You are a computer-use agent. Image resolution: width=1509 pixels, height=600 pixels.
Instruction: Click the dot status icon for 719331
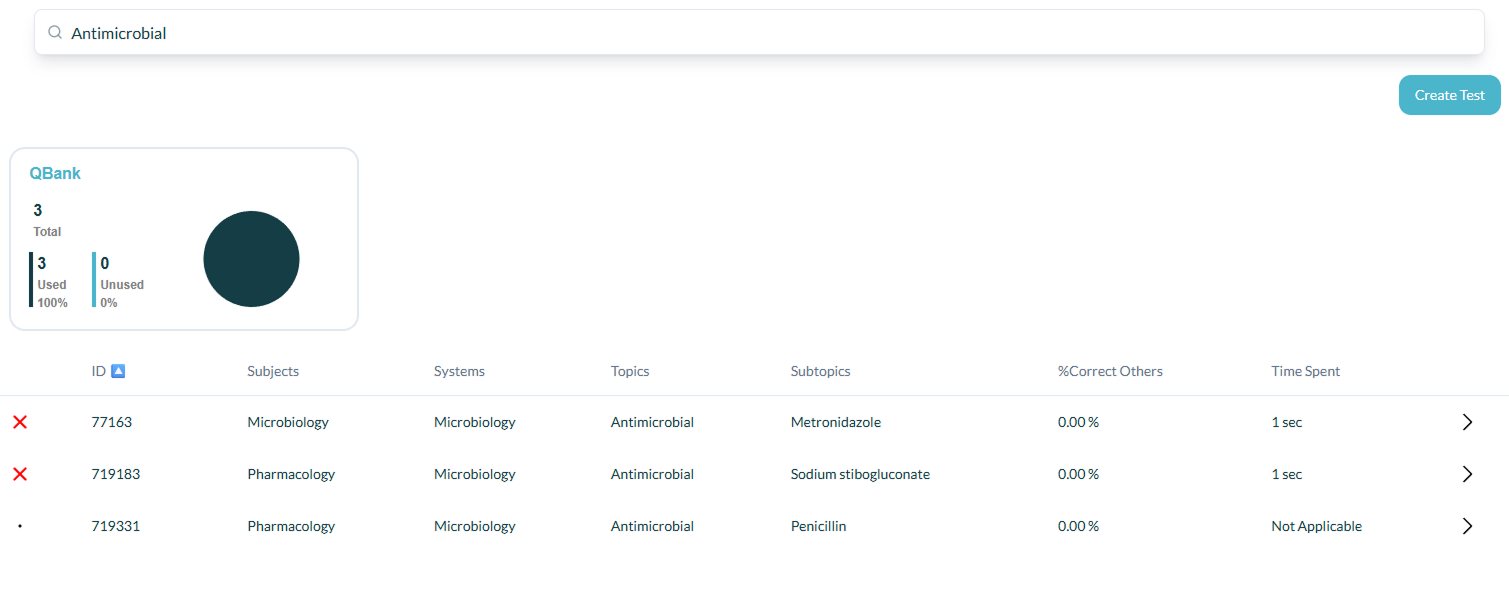point(20,526)
